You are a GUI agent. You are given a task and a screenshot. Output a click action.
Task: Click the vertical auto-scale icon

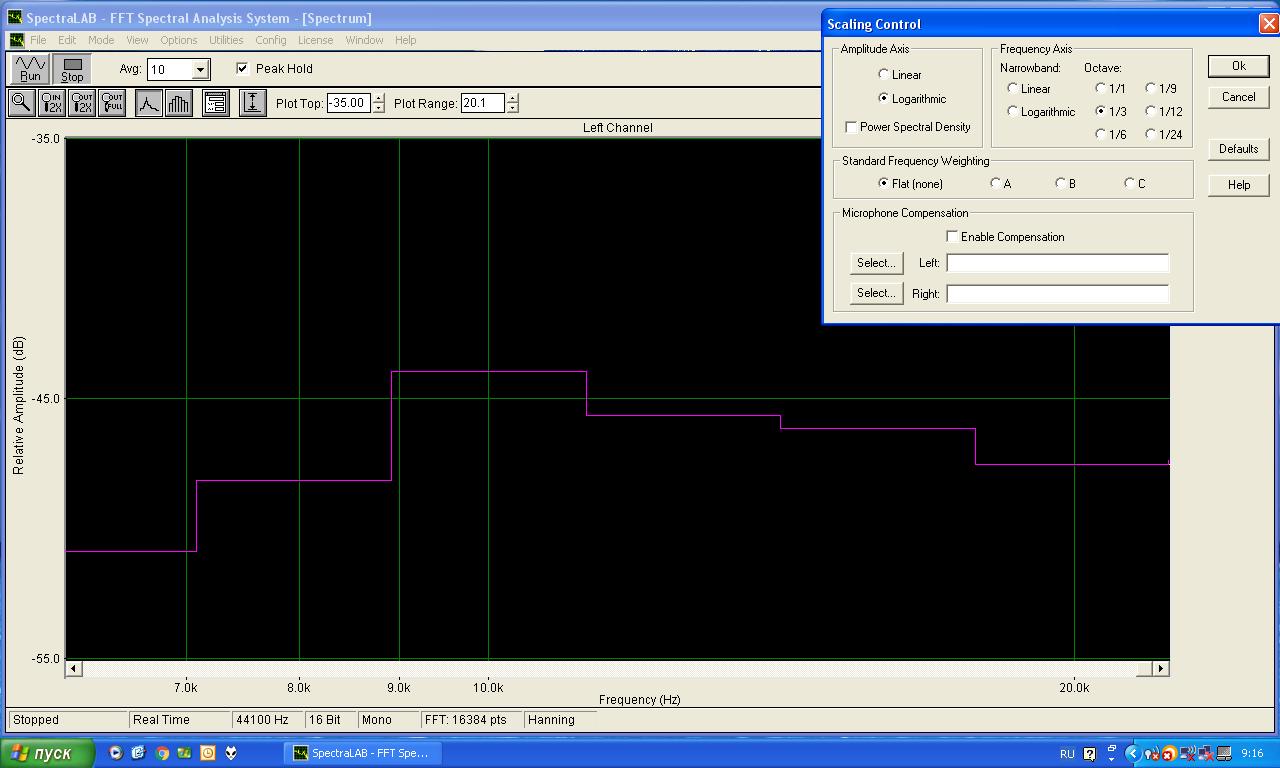tap(253, 103)
